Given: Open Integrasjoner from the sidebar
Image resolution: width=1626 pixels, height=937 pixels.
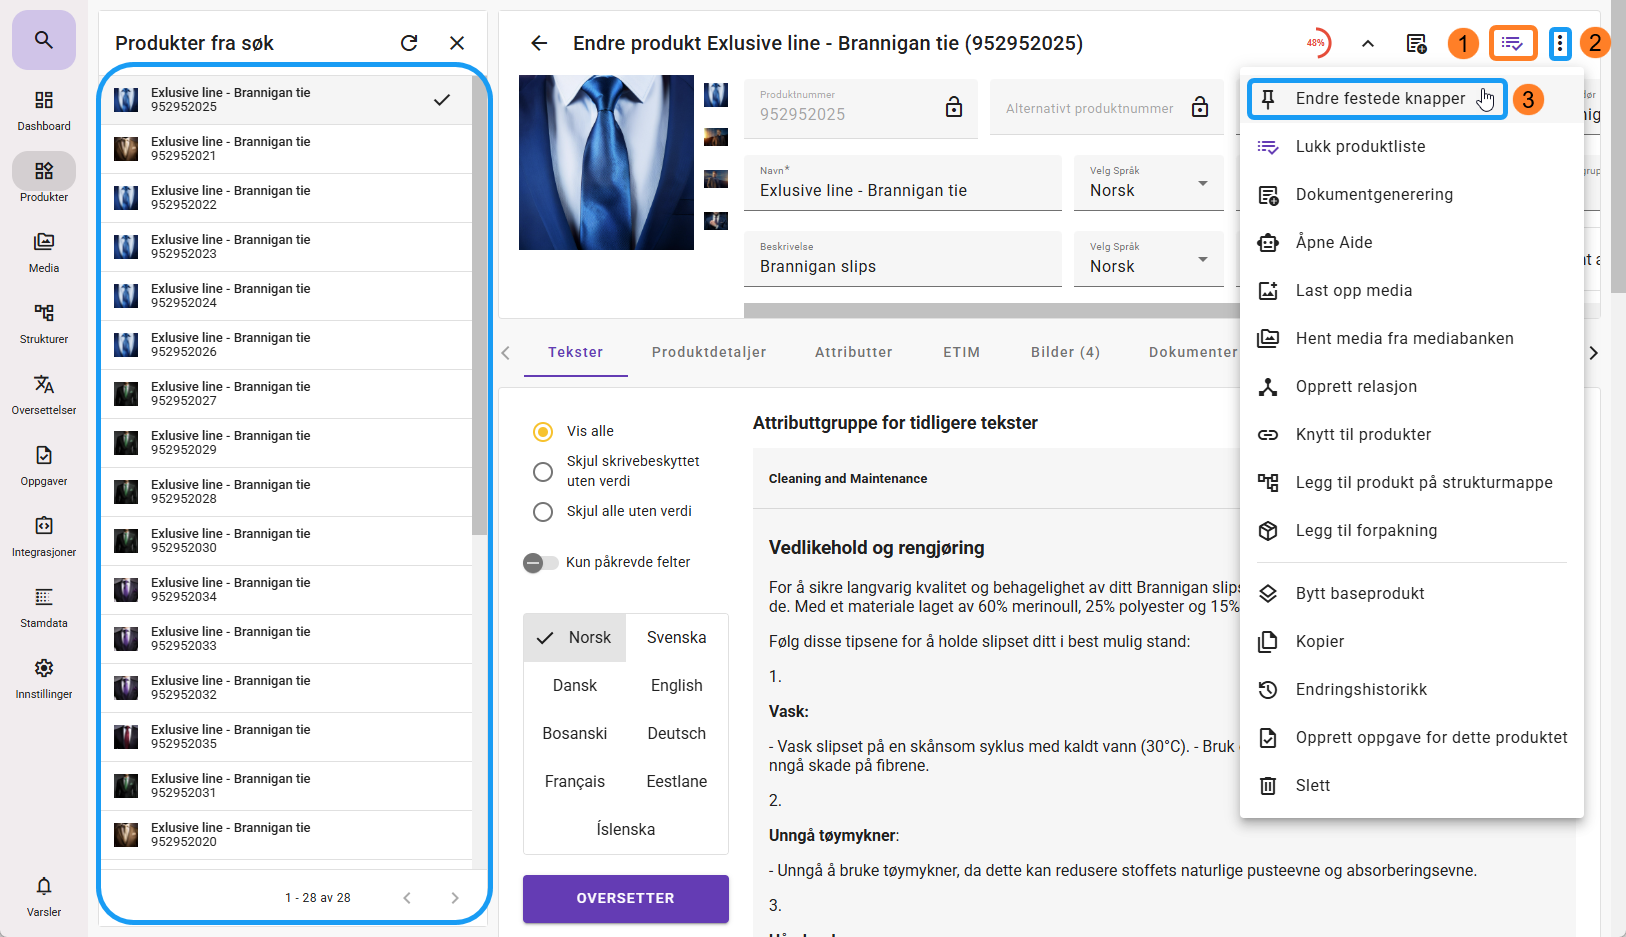Looking at the screenshot, I should tap(44, 536).
